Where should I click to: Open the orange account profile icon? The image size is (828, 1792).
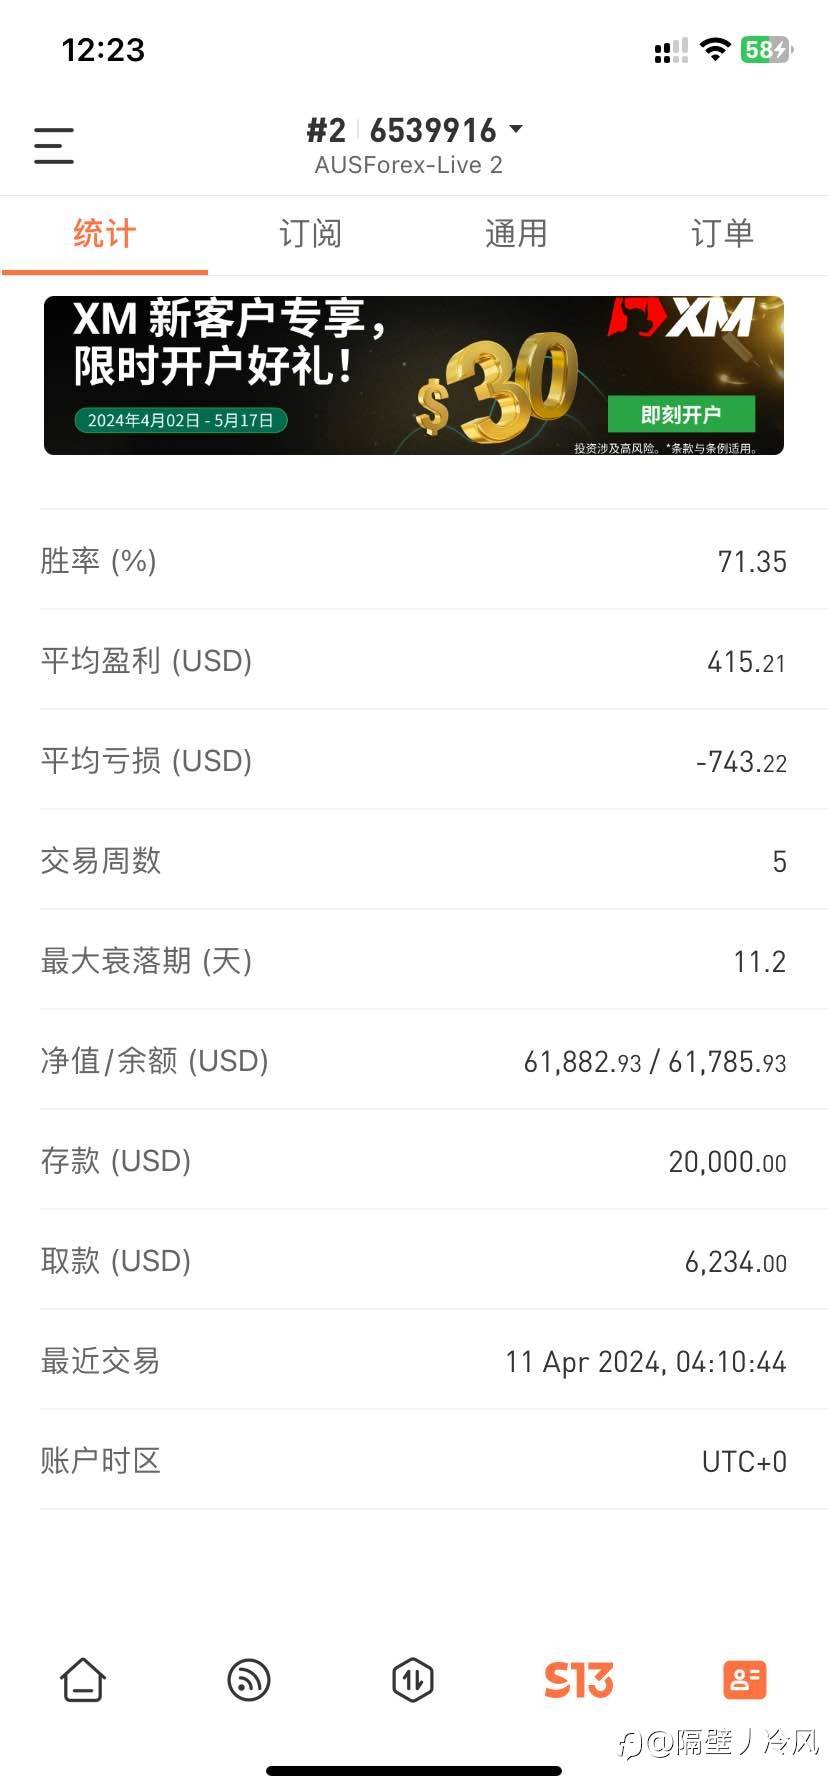744,1680
